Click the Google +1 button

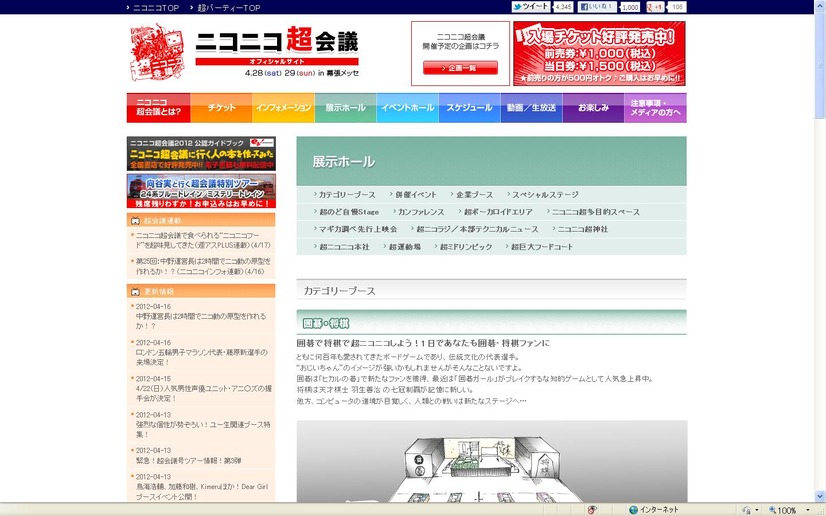[x=655, y=7]
